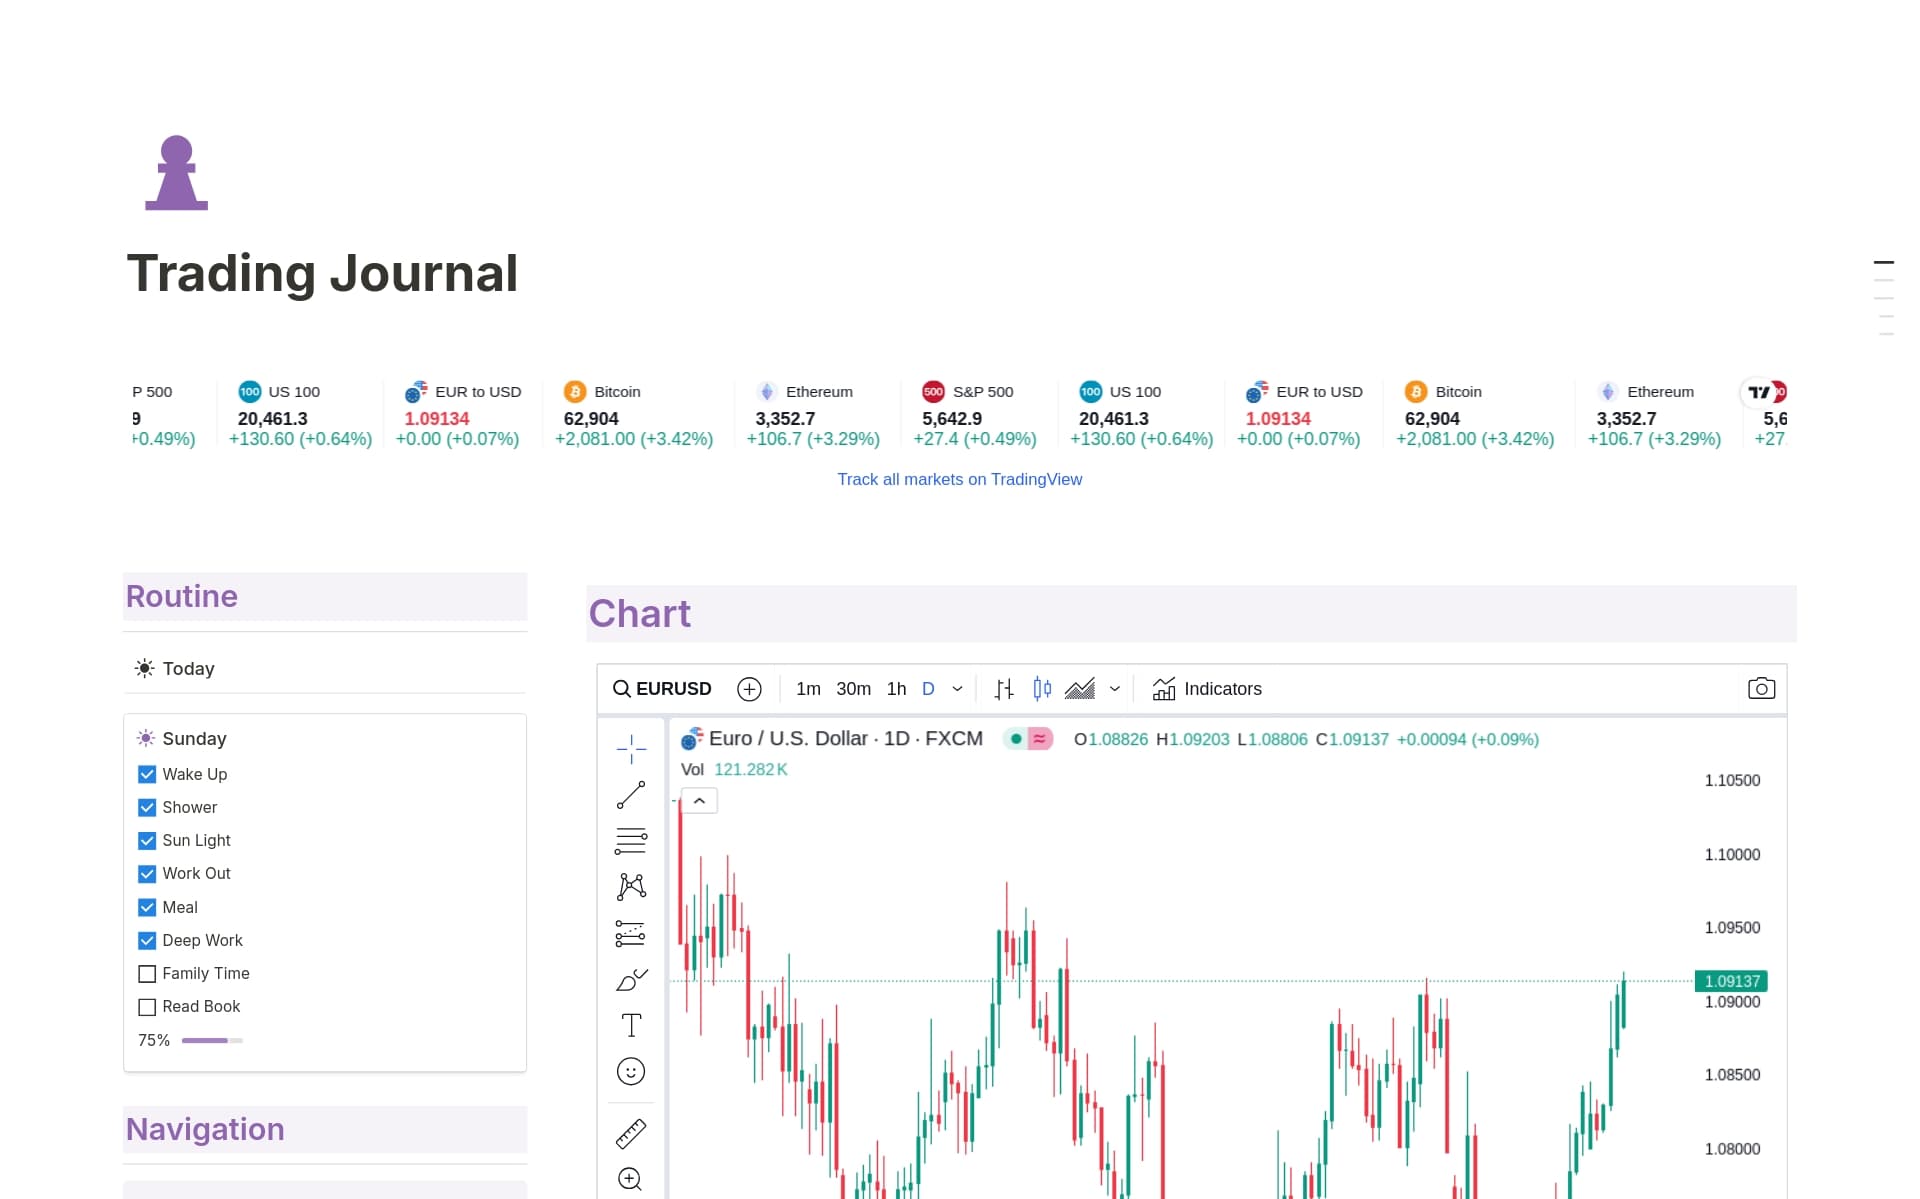The image size is (1920, 1199).
Task: Select the ruler measure tool
Action: coord(630,1133)
